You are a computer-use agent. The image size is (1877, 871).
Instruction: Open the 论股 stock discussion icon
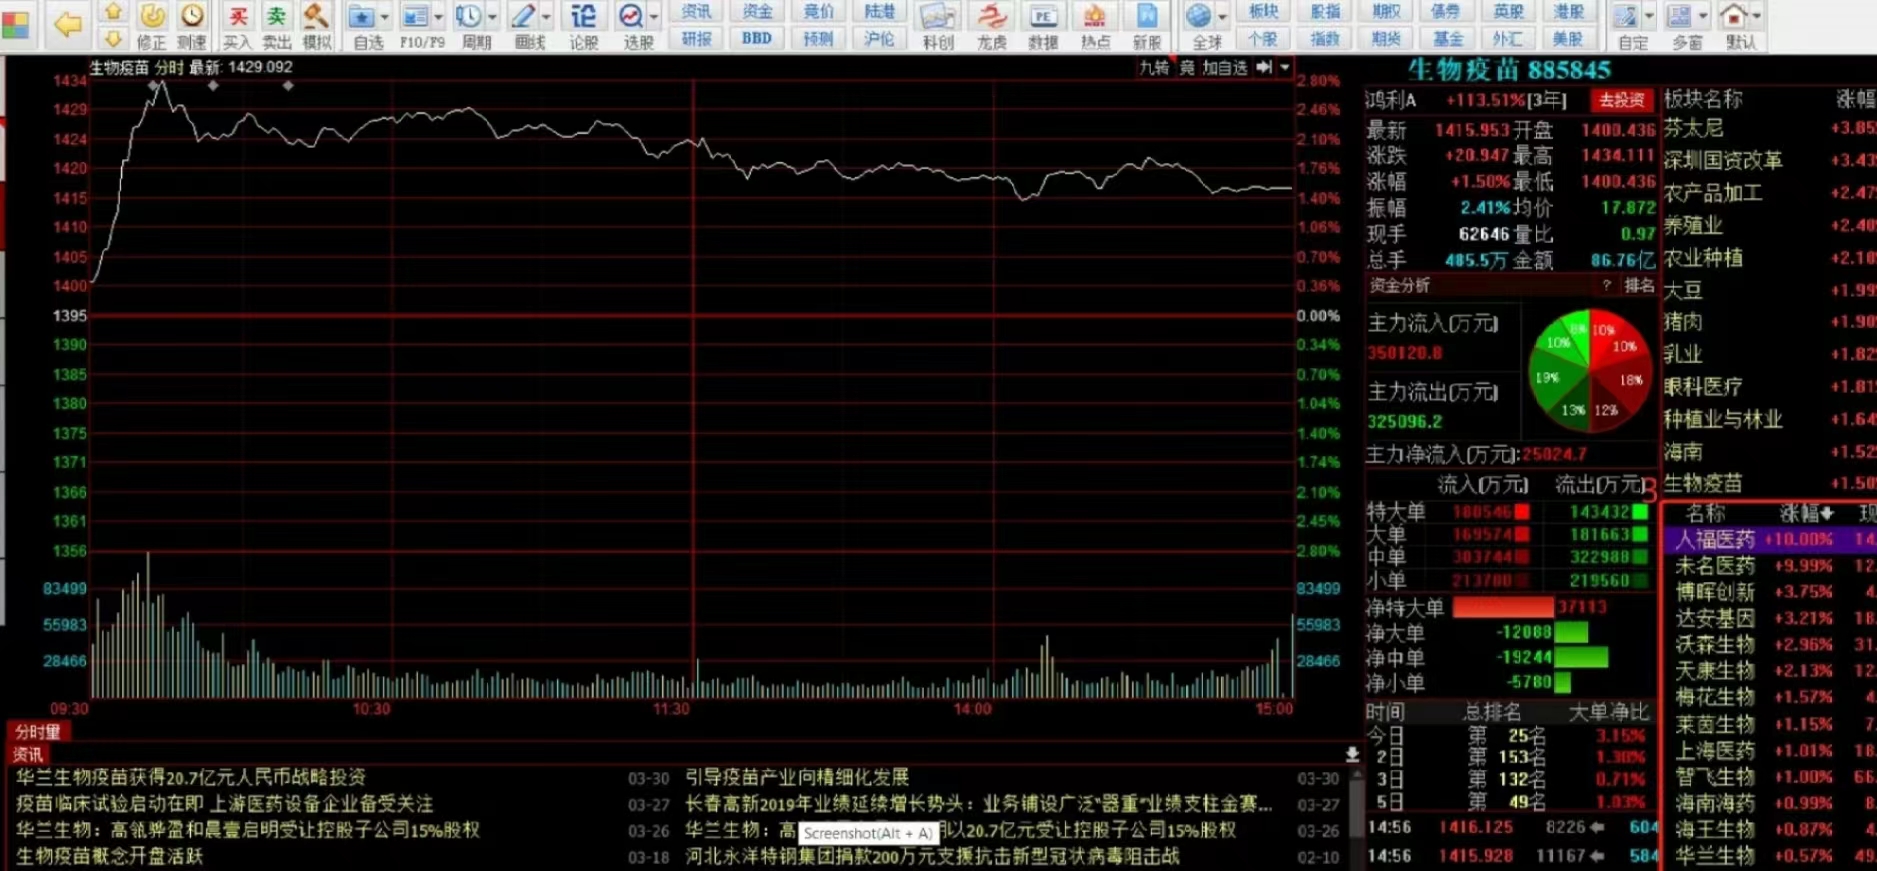[584, 25]
